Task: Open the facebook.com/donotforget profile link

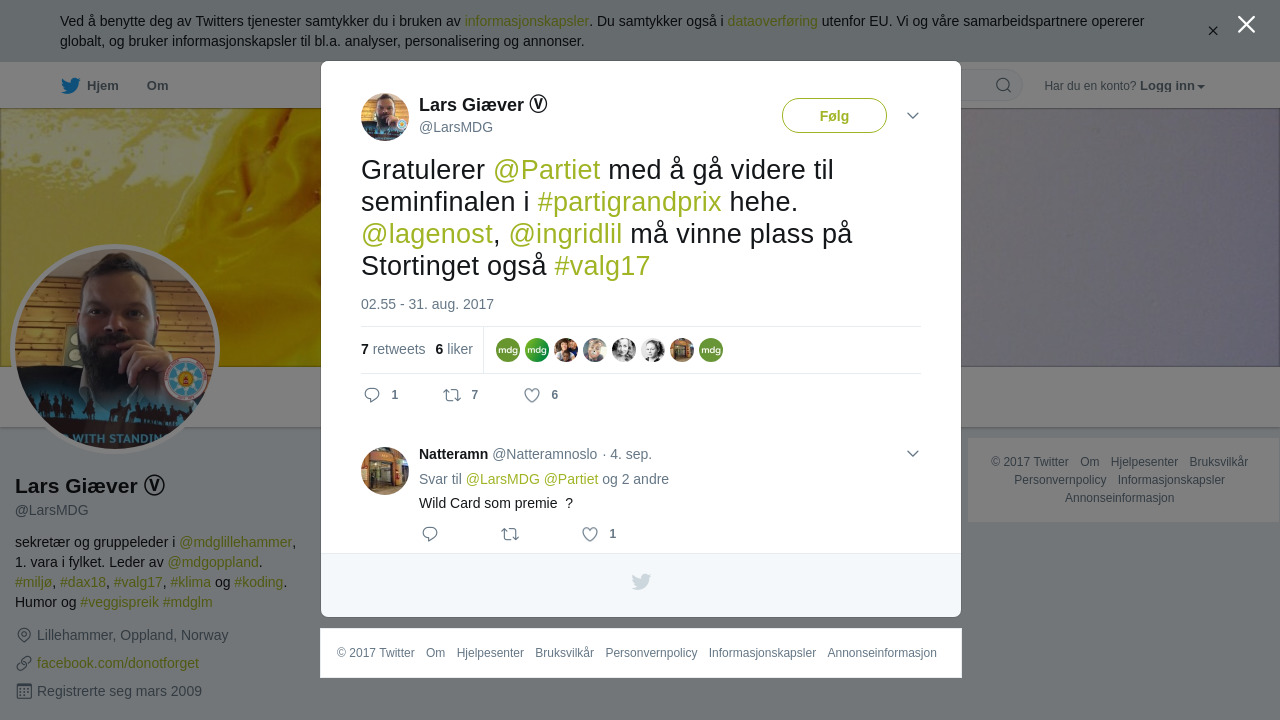Action: click(x=118, y=663)
